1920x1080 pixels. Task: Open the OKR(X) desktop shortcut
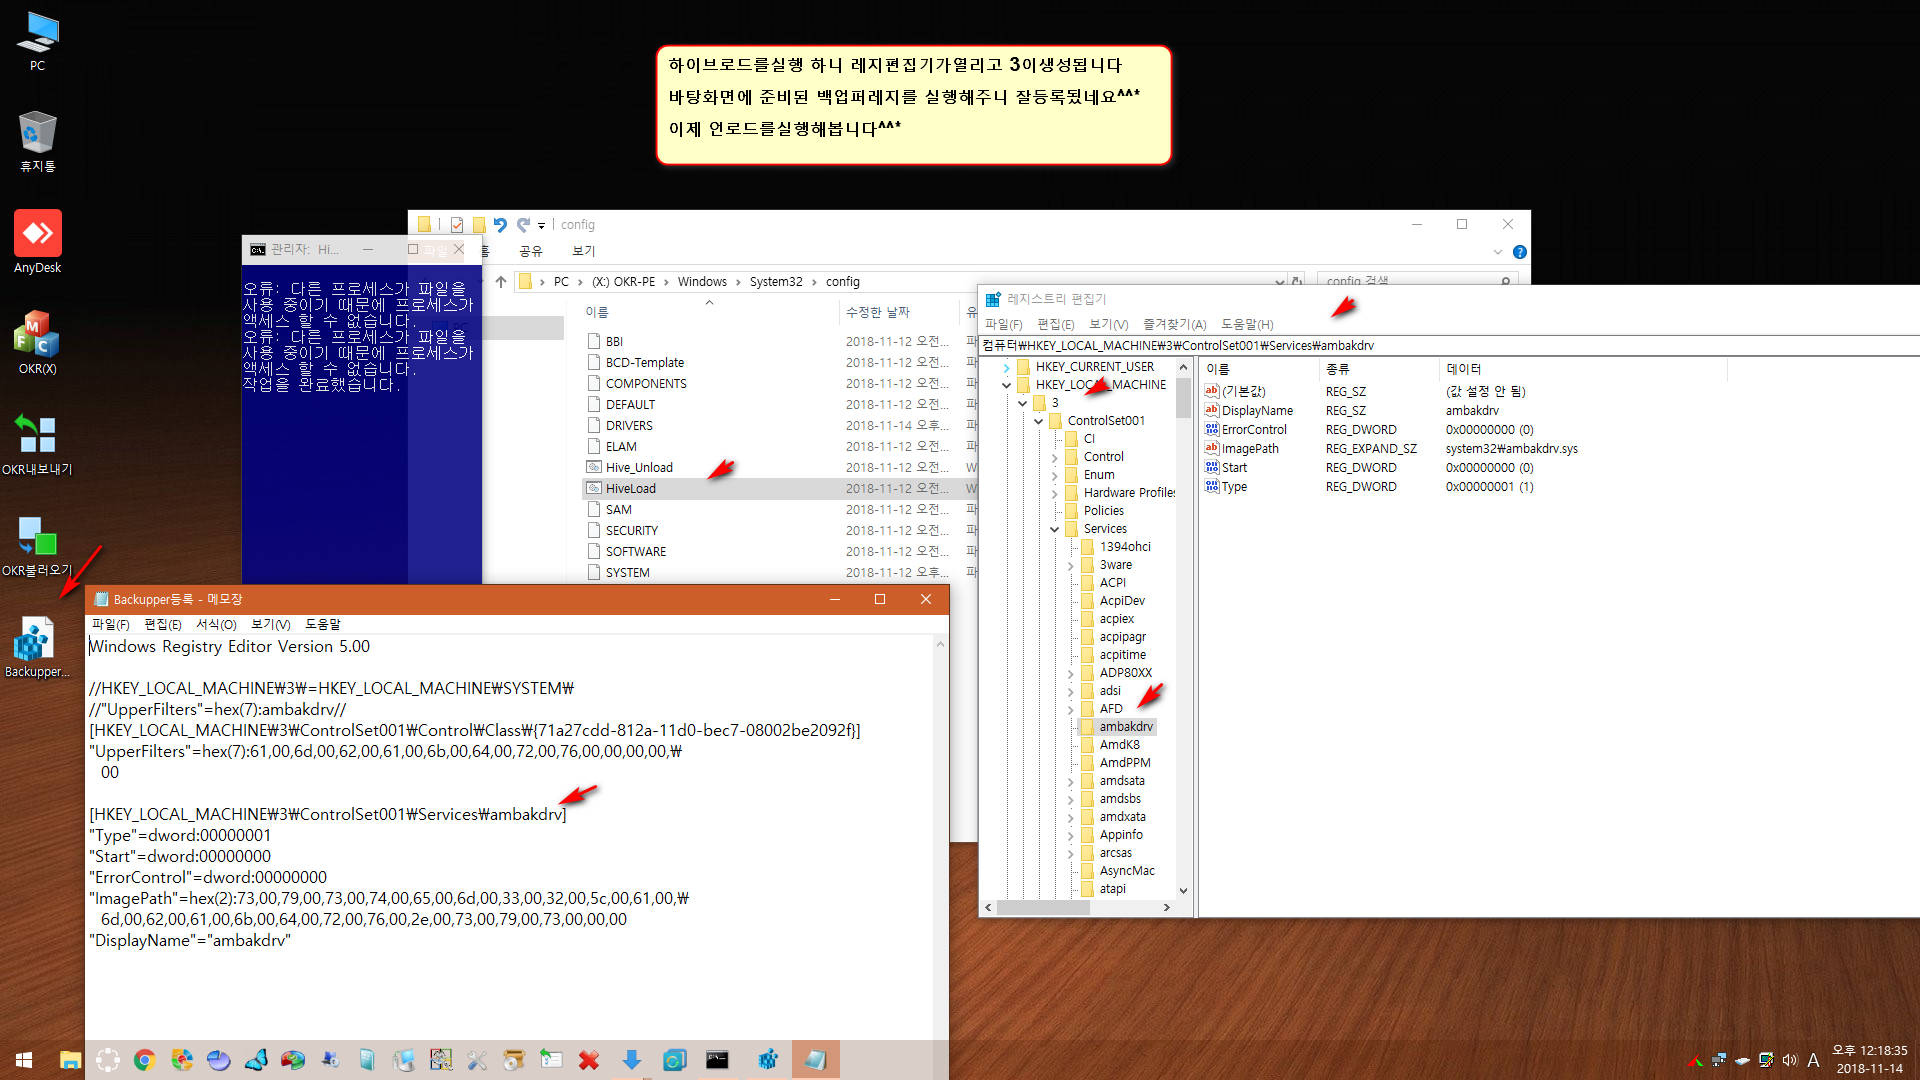37,343
